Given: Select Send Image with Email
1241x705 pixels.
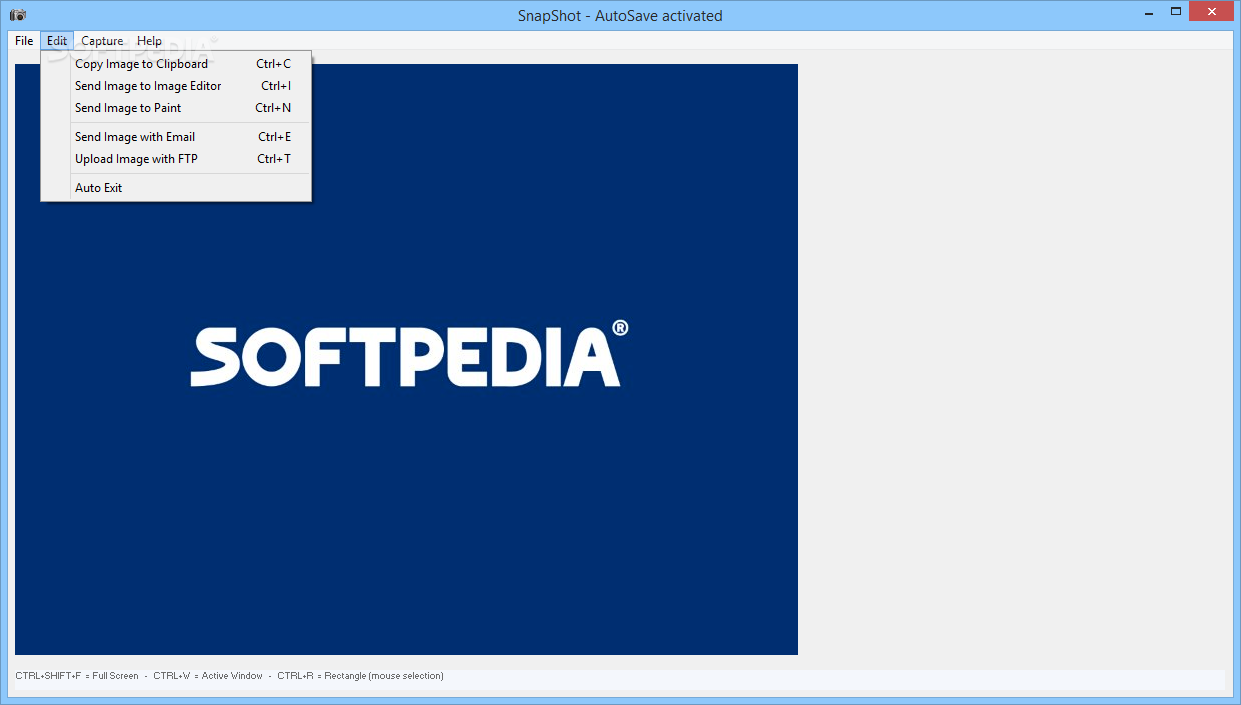Looking at the screenshot, I should click(x=176, y=137).
